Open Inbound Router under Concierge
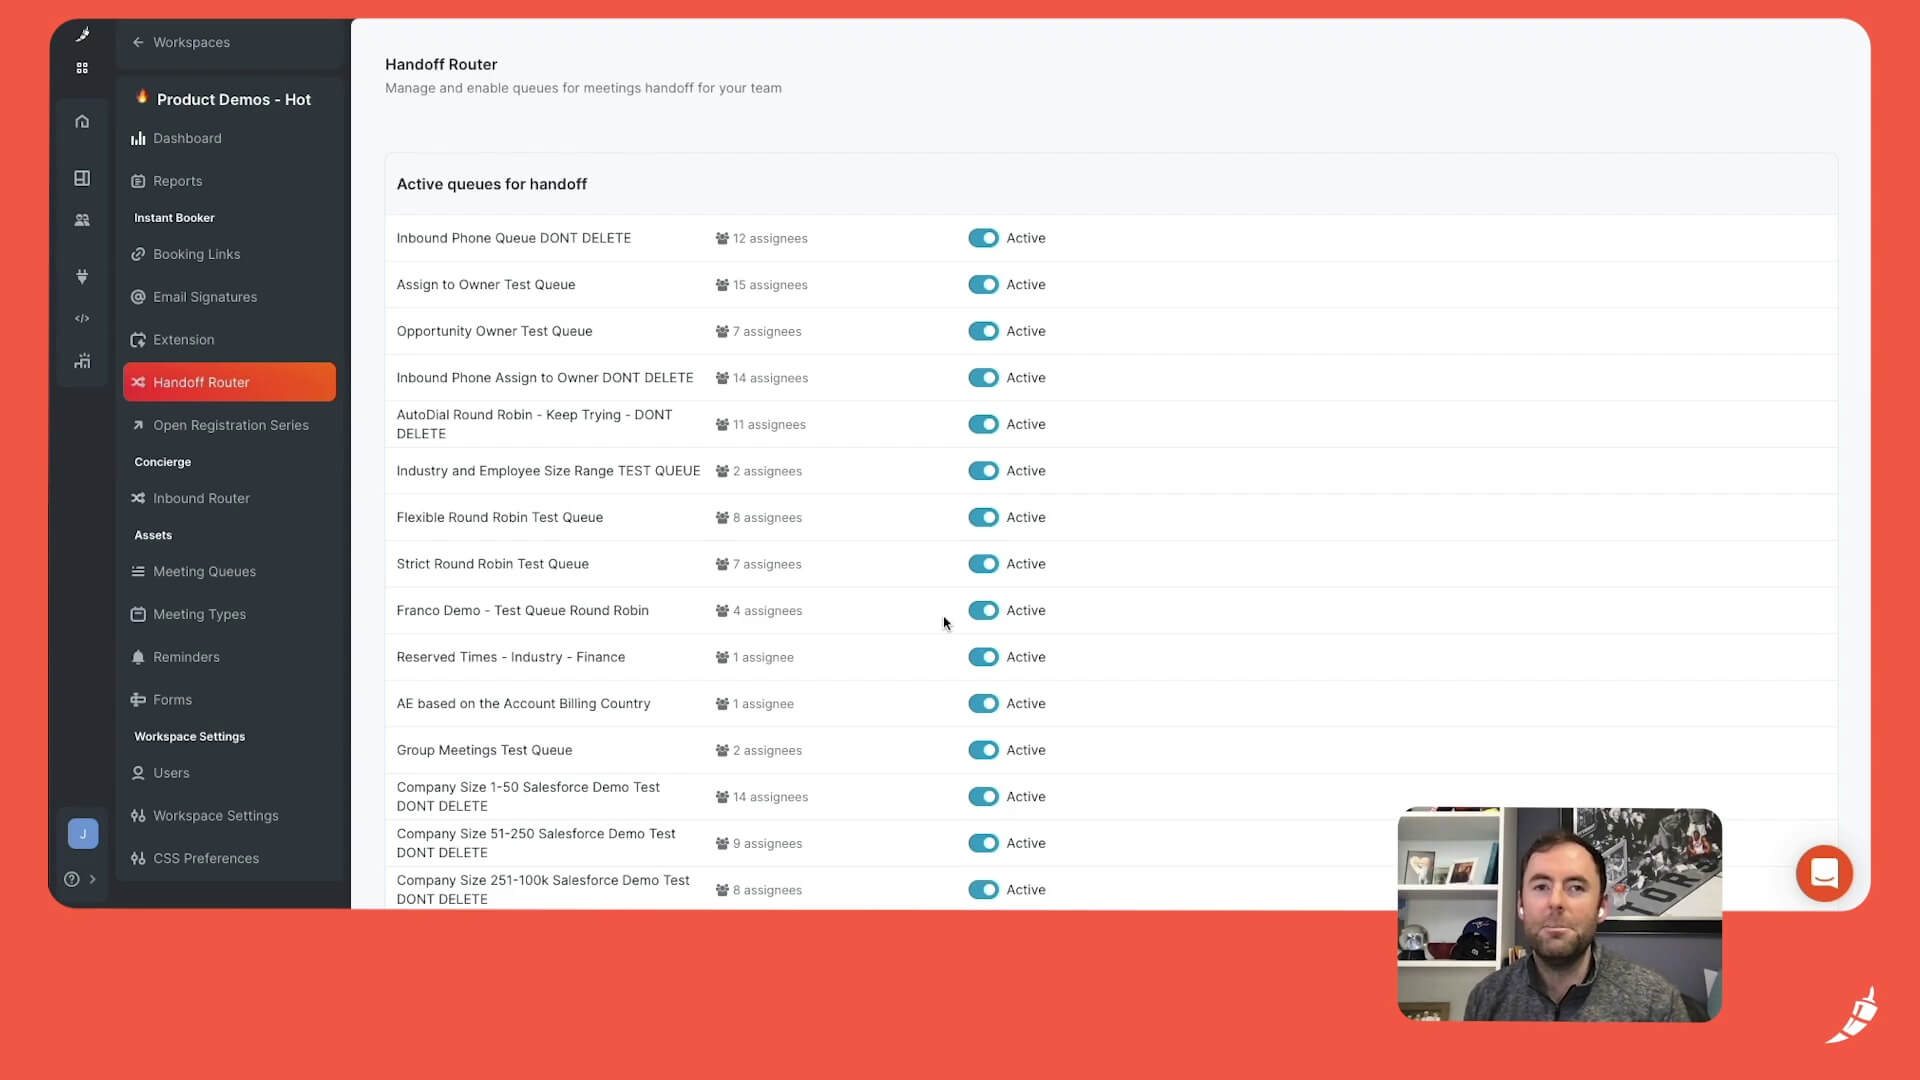1920x1080 pixels. point(201,499)
